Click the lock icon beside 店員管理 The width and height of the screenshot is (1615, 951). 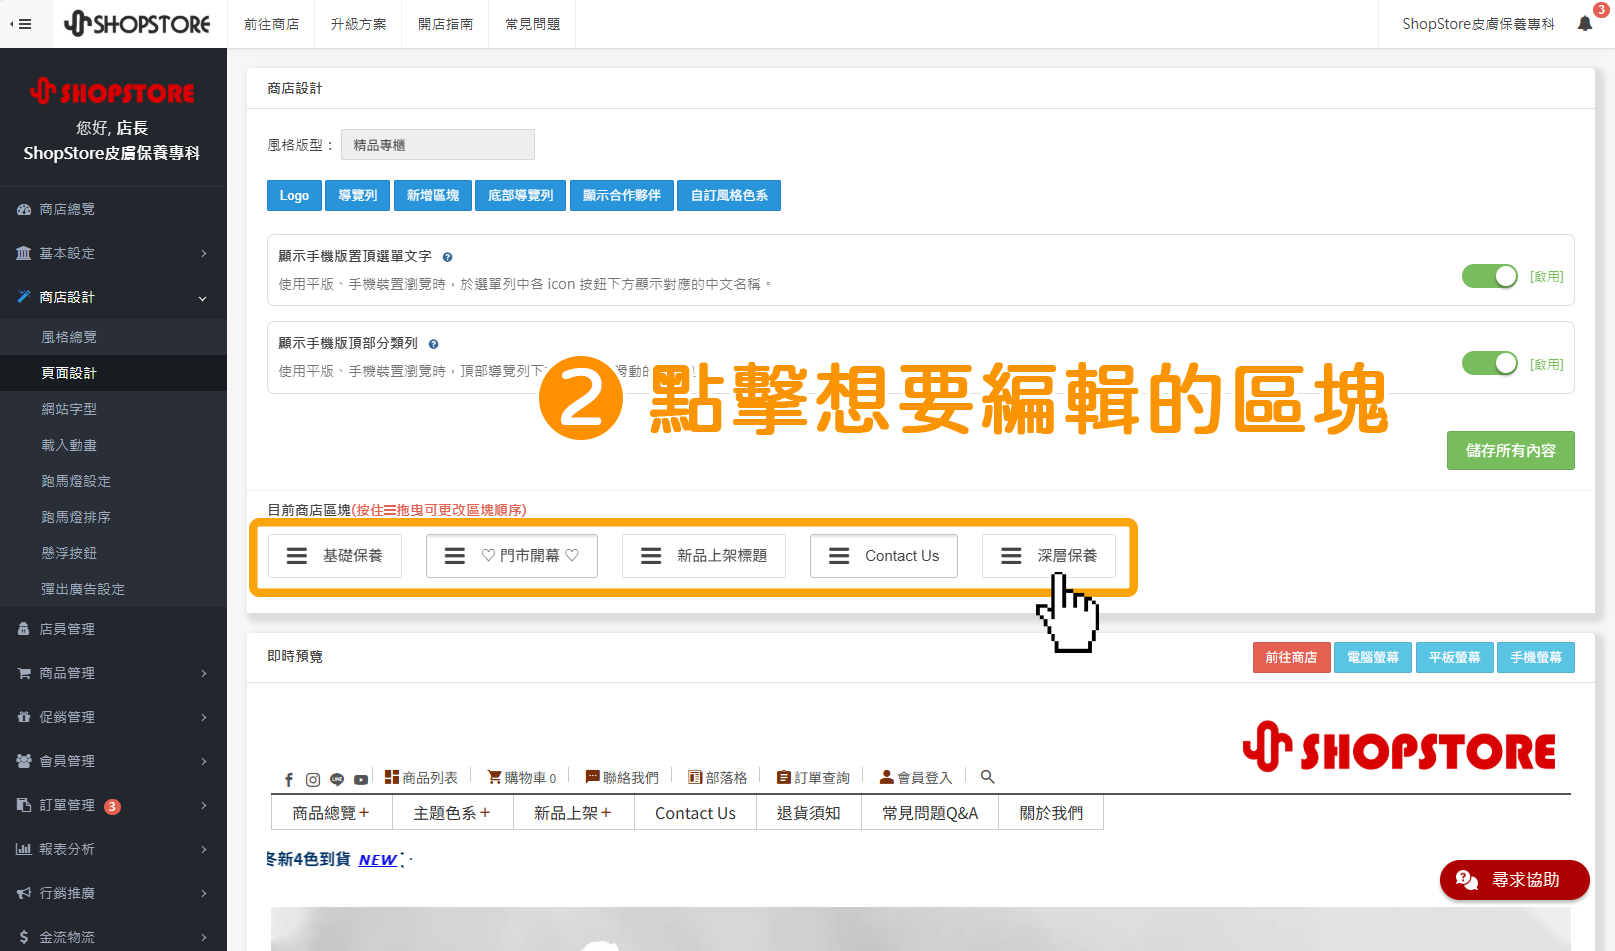click(x=24, y=629)
